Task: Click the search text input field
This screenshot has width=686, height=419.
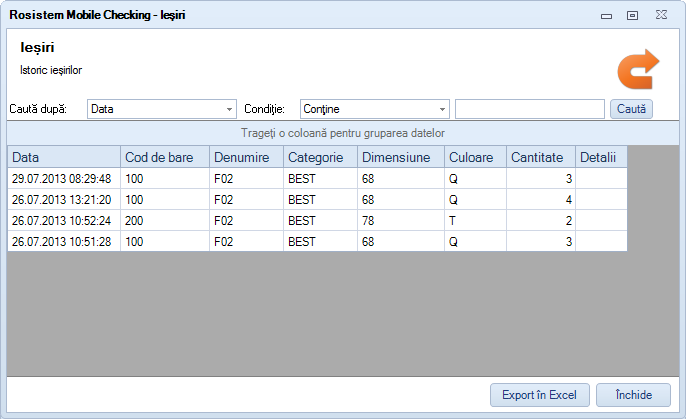Action: pyautogui.click(x=529, y=109)
